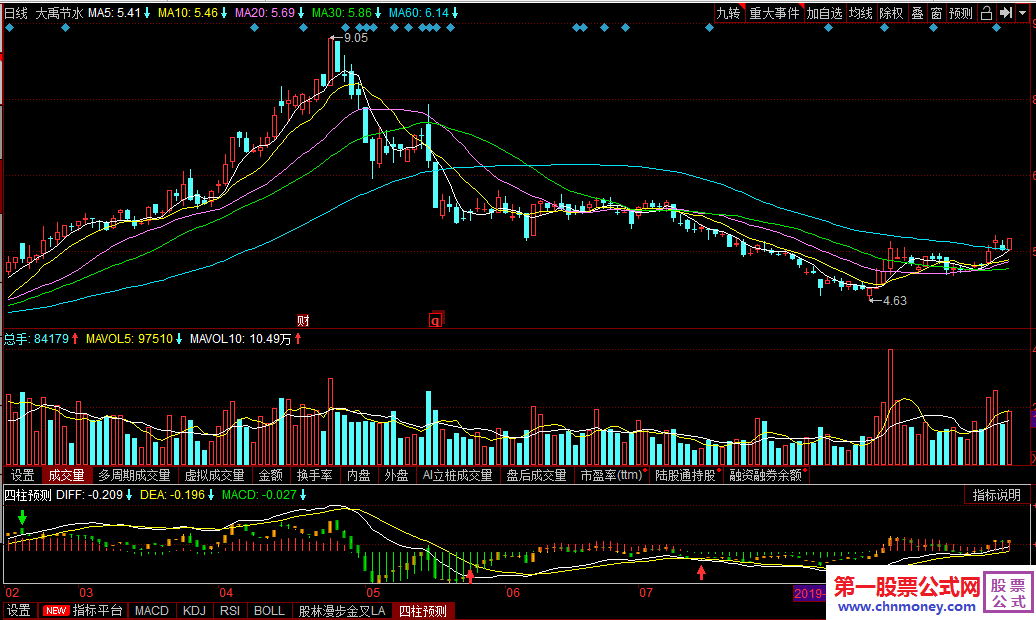Open the NEW 指标平台 tab

[x=83, y=611]
